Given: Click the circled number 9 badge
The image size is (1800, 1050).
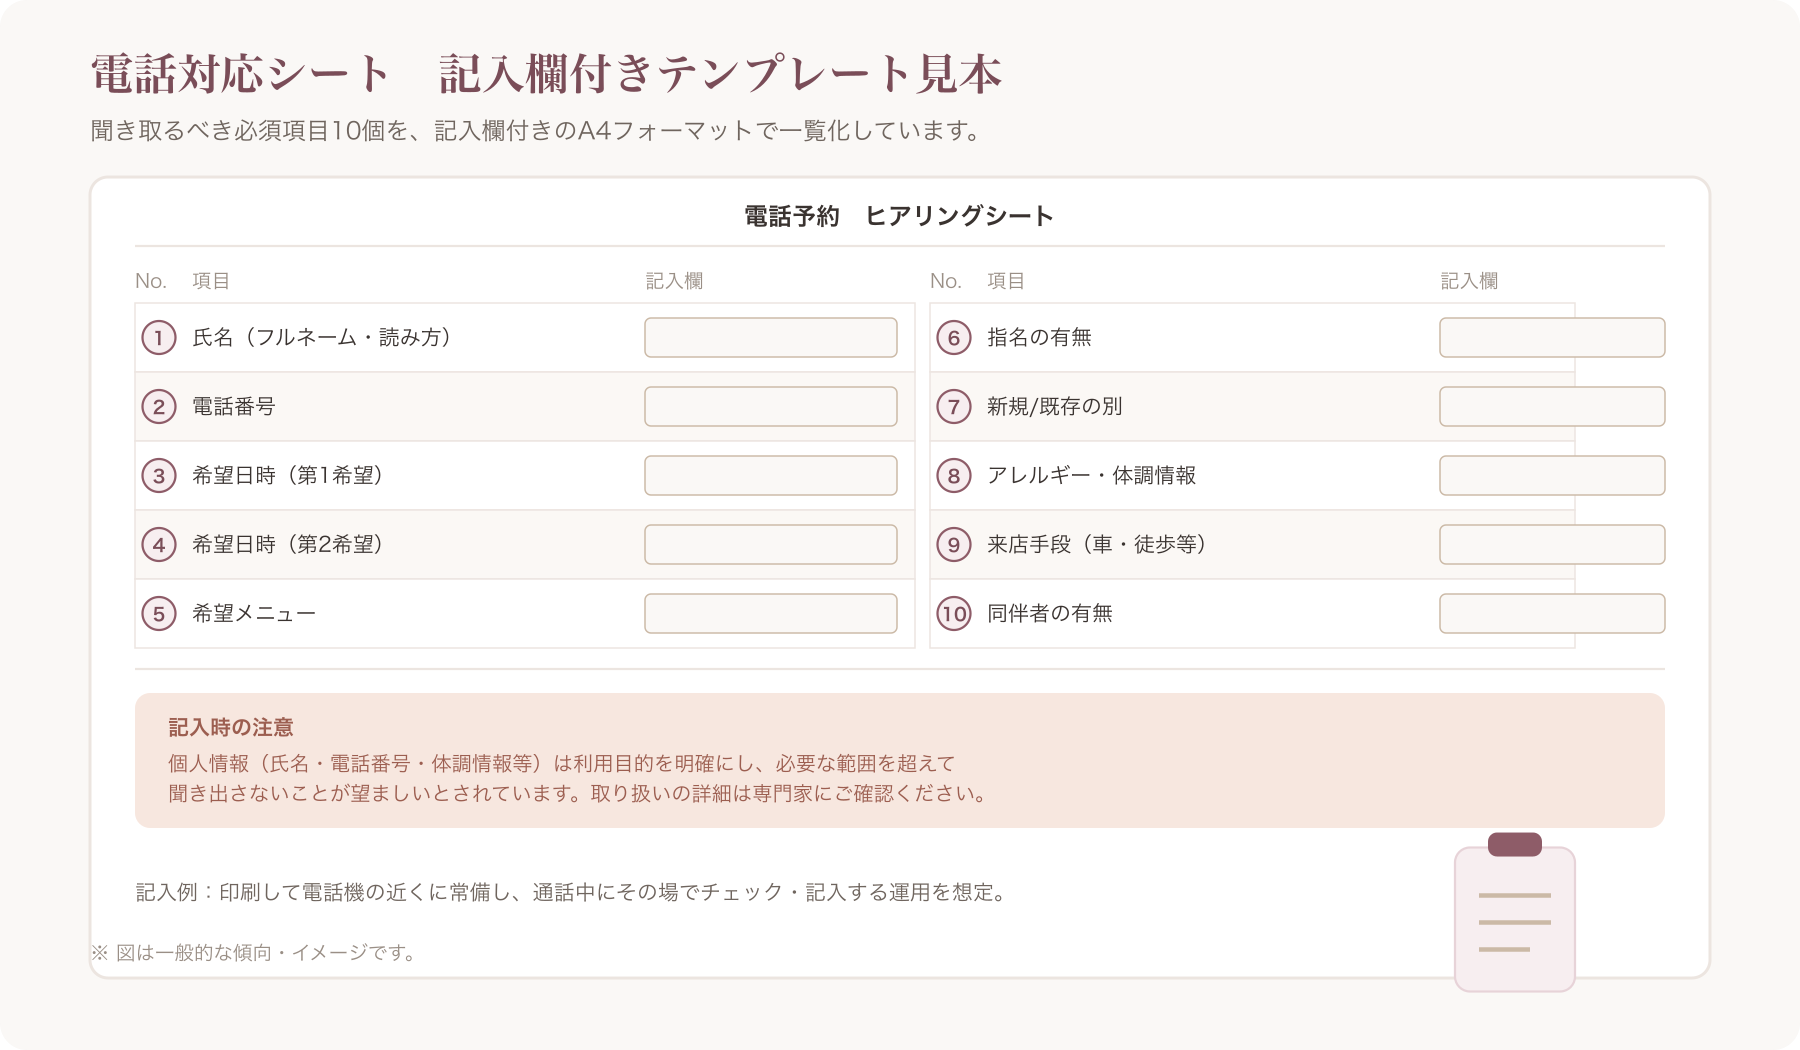Looking at the screenshot, I should pos(954,545).
